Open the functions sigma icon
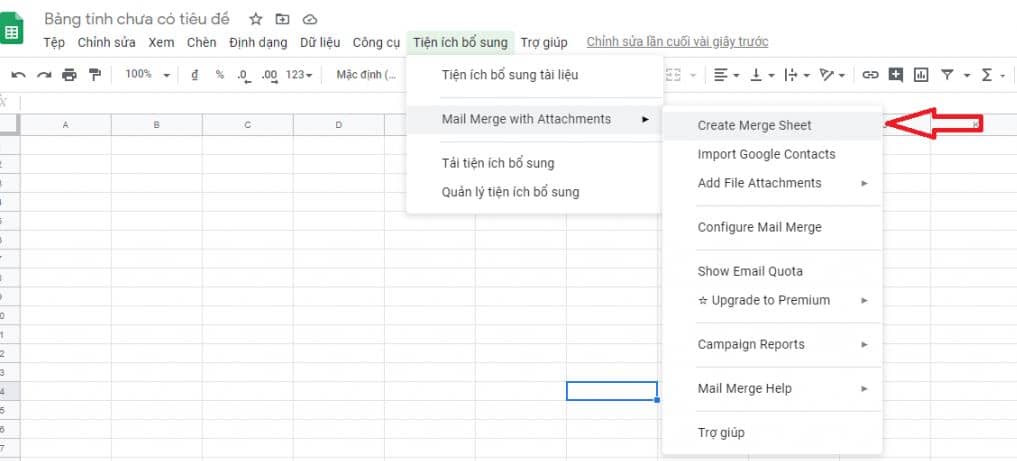The image size is (1017, 461). point(987,75)
